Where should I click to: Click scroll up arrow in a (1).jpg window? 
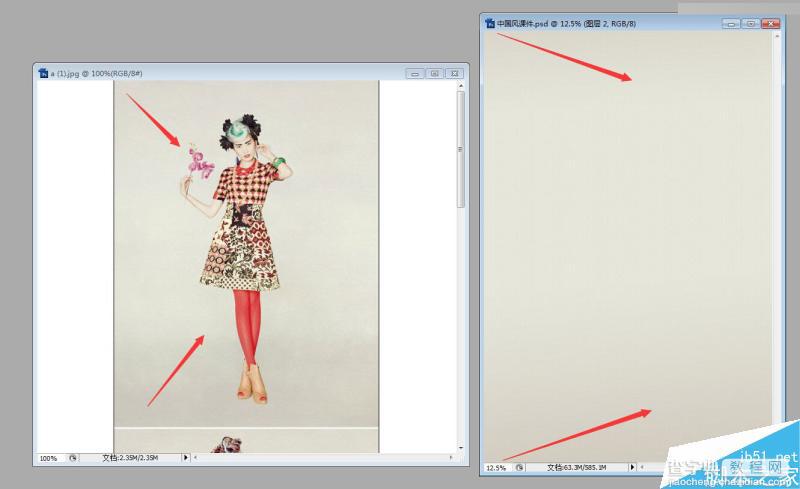(x=461, y=86)
